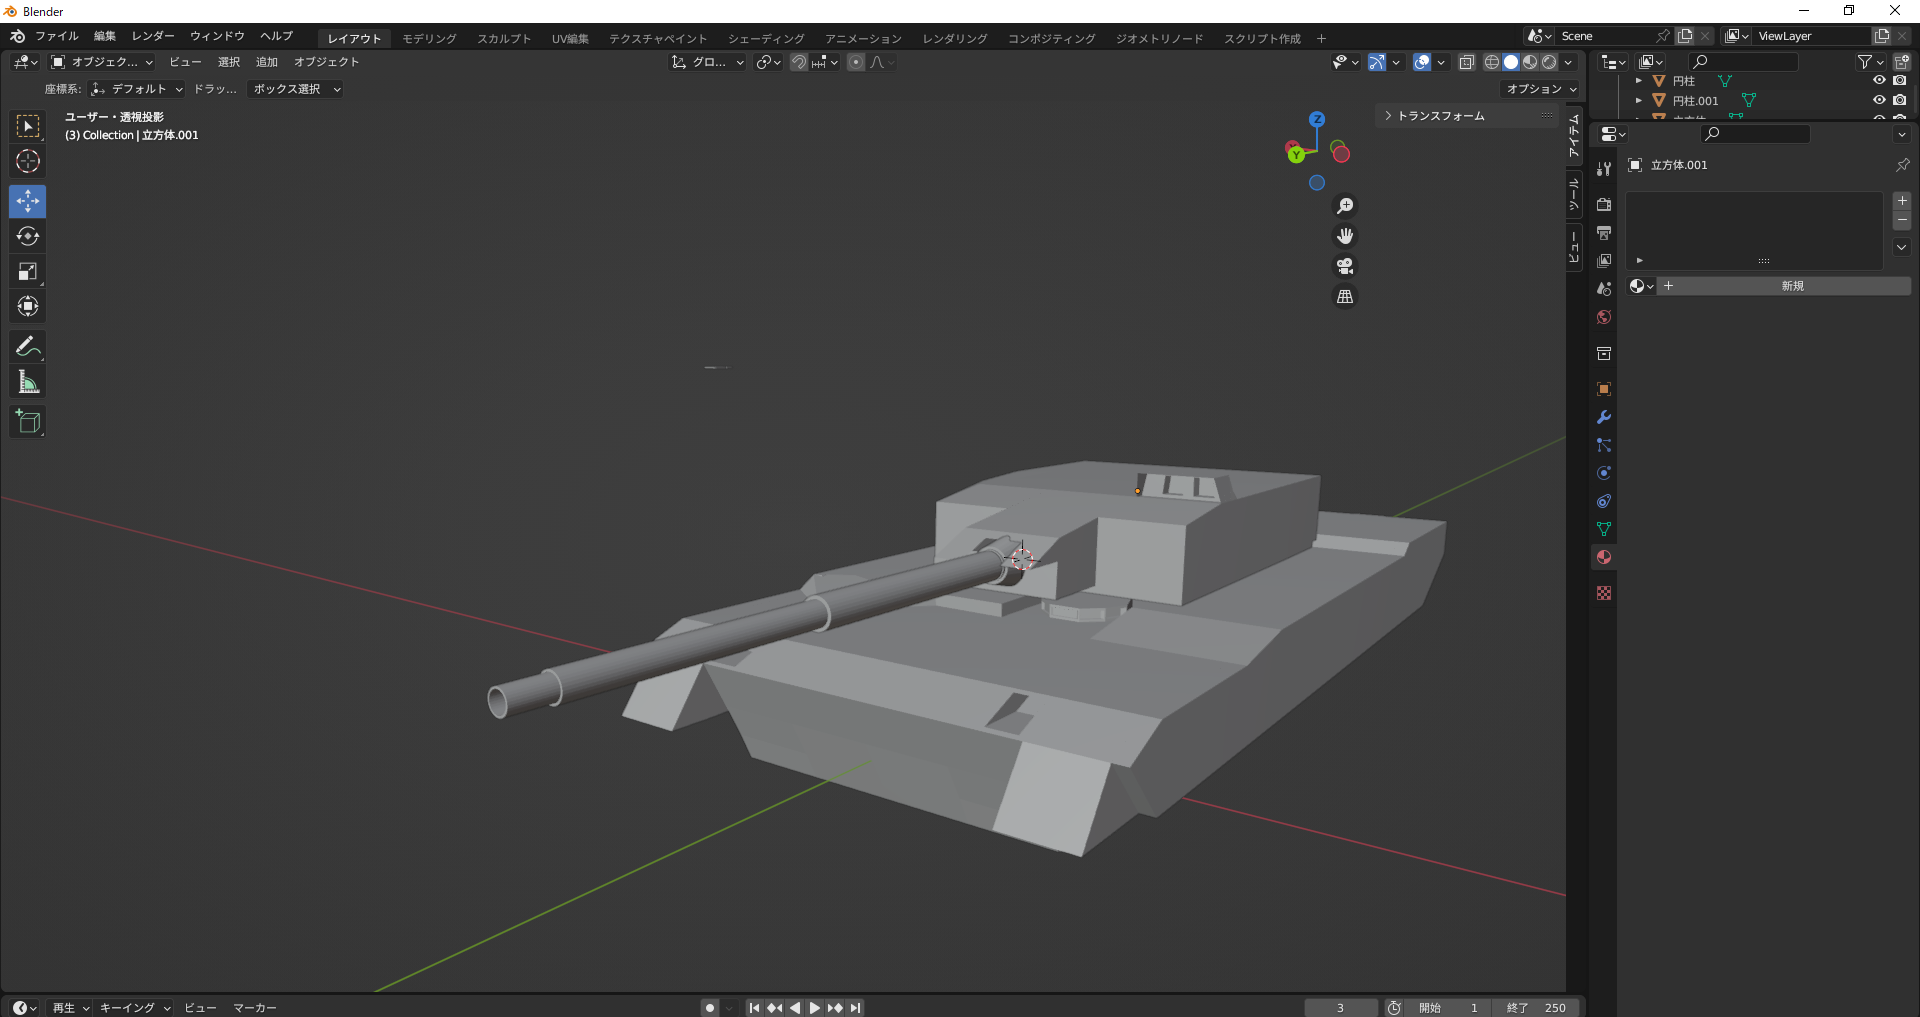The image size is (1920, 1017).
Task: Switch to the モデリング workspace tab
Action: [x=429, y=38]
